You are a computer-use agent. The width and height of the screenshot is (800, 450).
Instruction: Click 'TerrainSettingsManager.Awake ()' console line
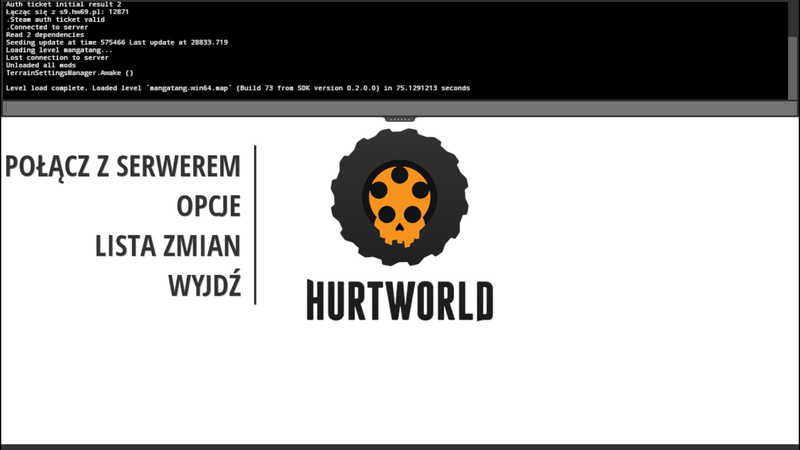click(69, 73)
